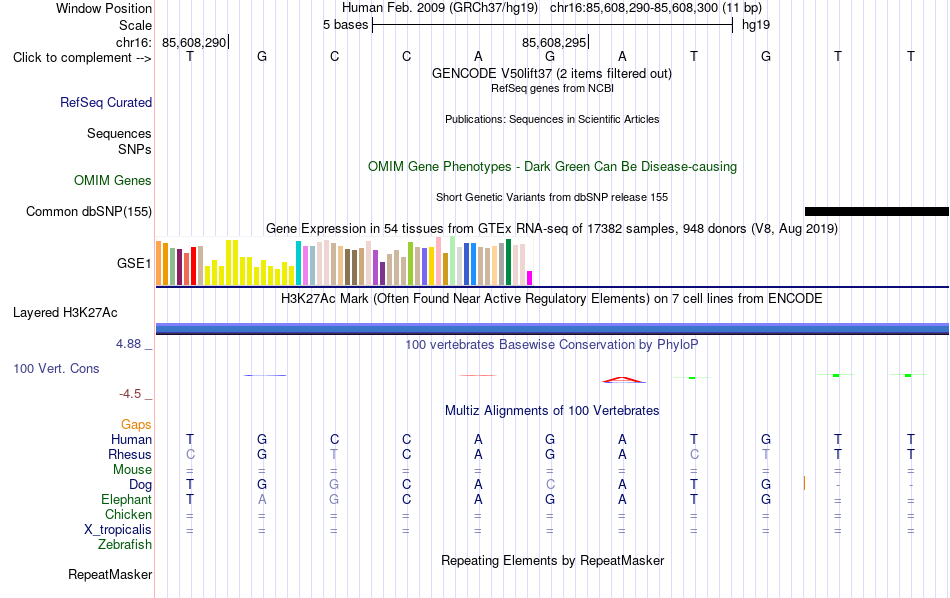This screenshot has height=598, width=950.
Task: Open the RepeatMasker track label
Action: [110, 574]
